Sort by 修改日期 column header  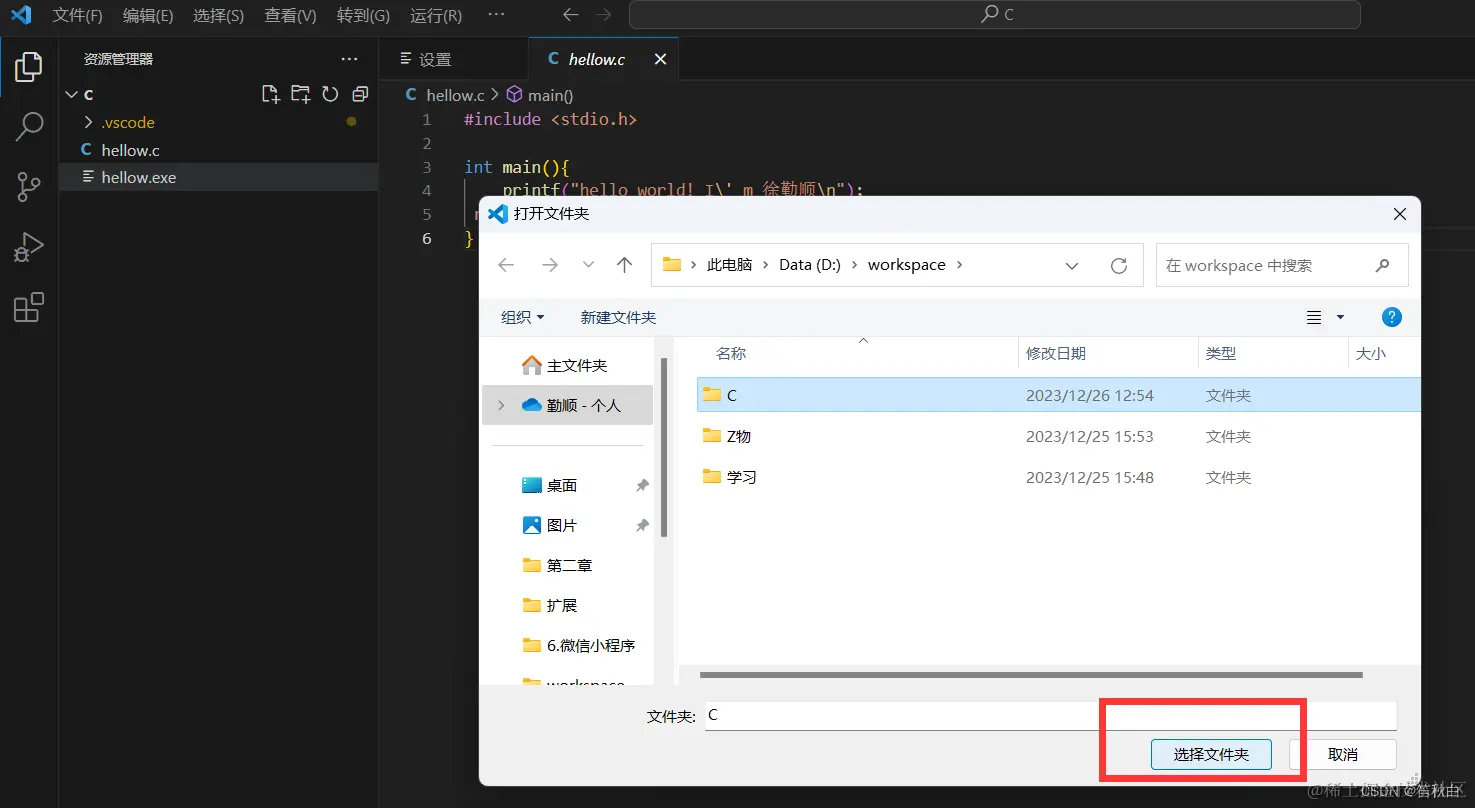(x=1108, y=353)
